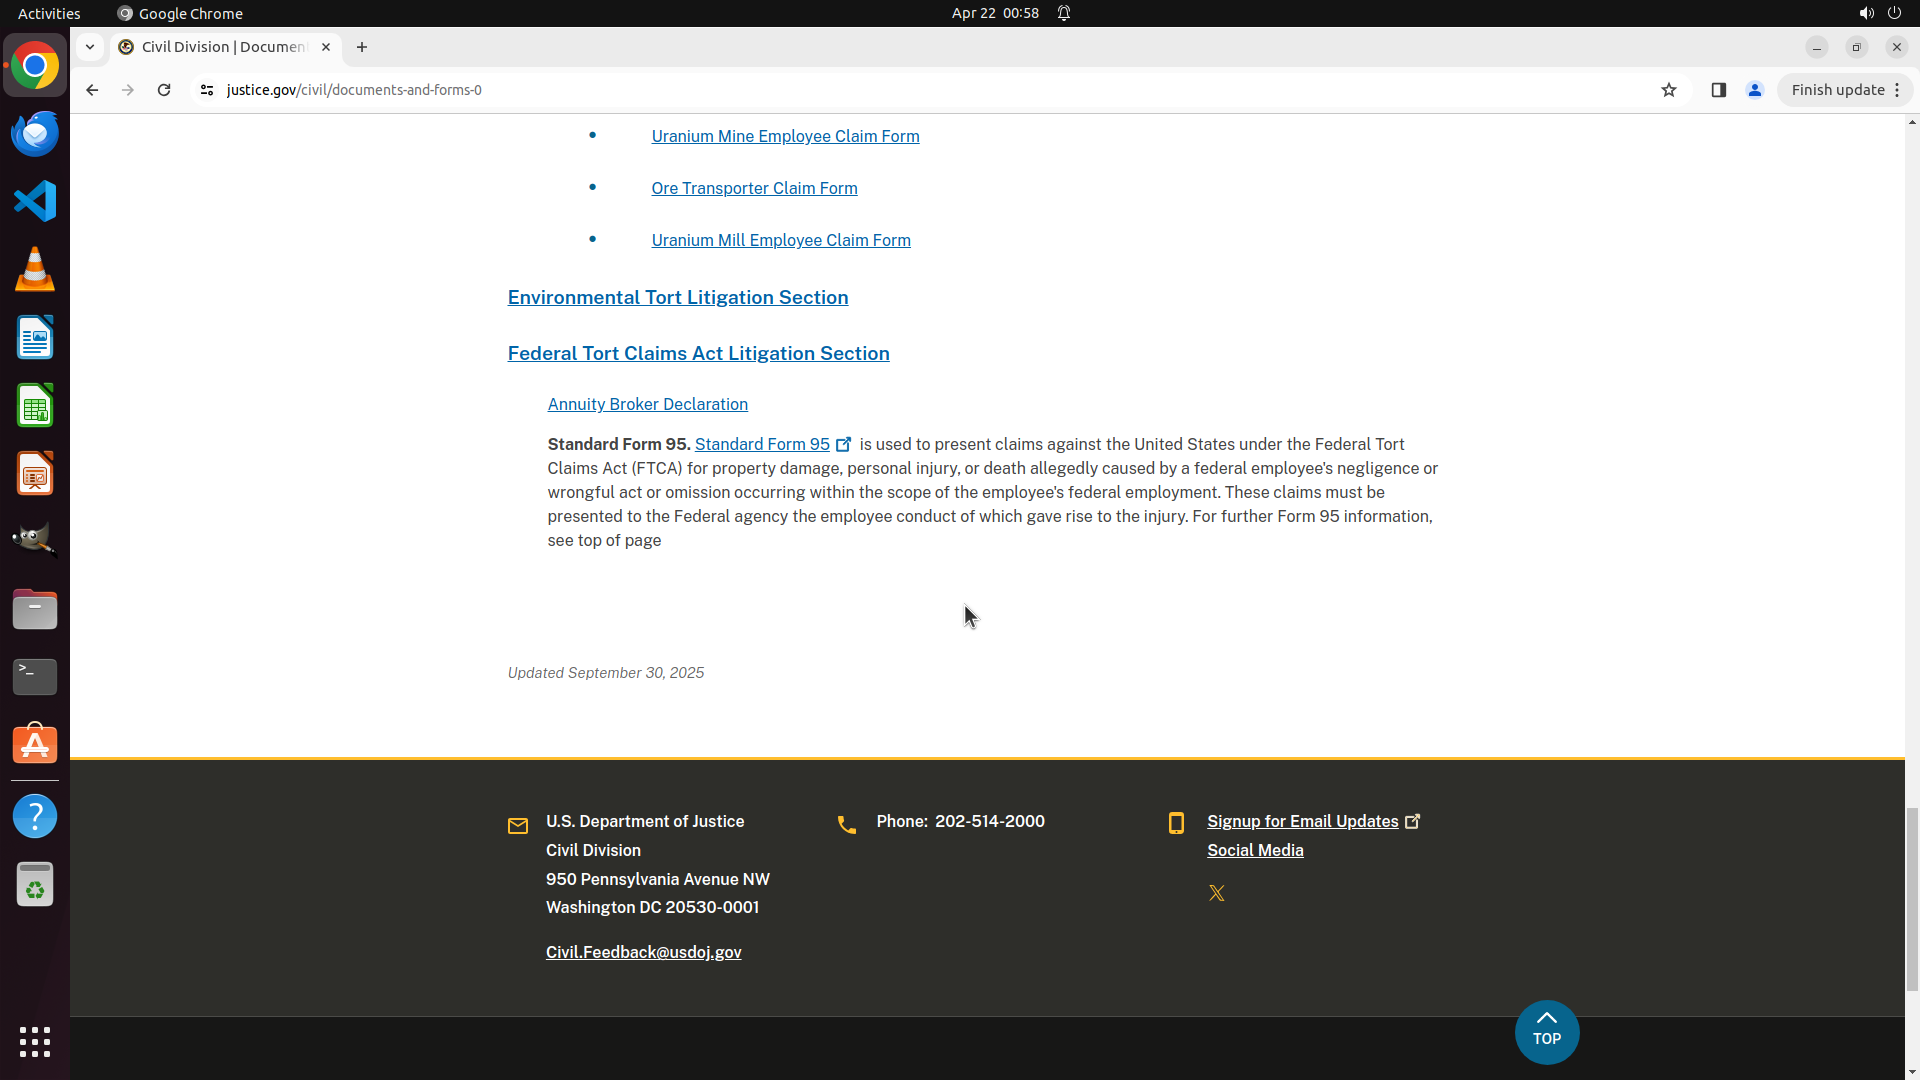Open Uranium Mine Employee Claim Form link
This screenshot has width=1920, height=1080.
(785, 136)
